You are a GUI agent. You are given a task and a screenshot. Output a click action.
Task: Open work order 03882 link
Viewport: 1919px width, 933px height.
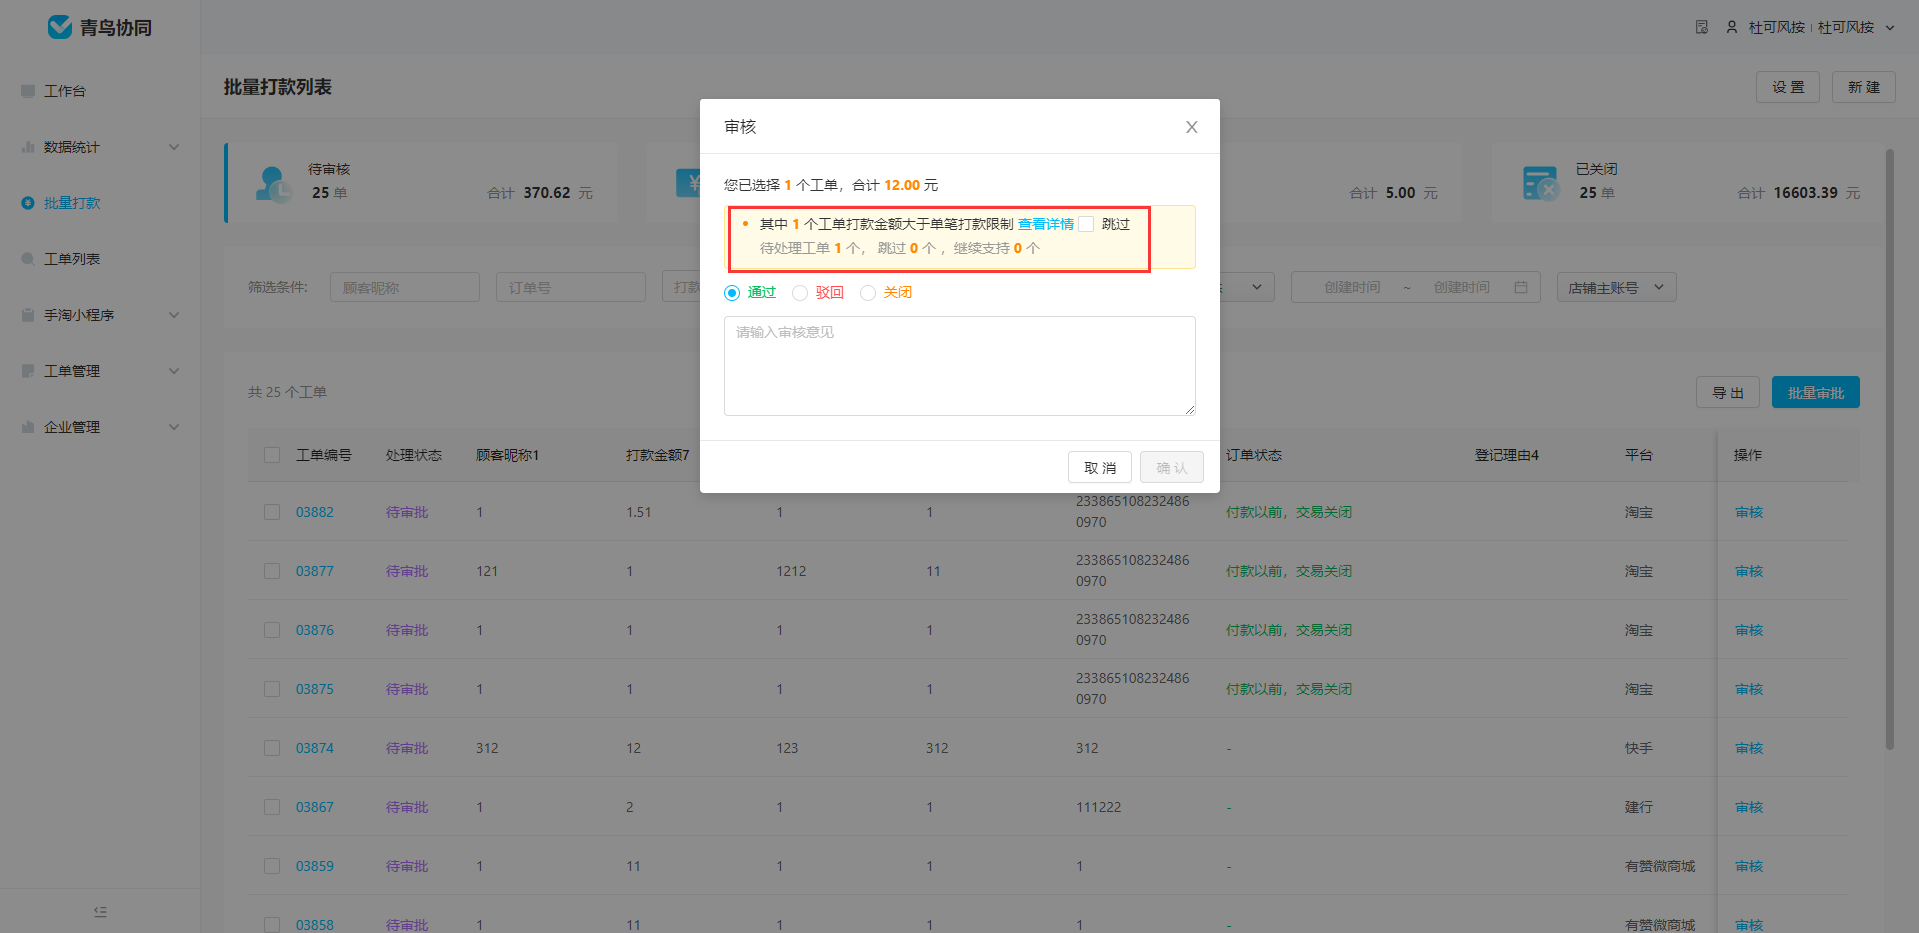point(315,512)
